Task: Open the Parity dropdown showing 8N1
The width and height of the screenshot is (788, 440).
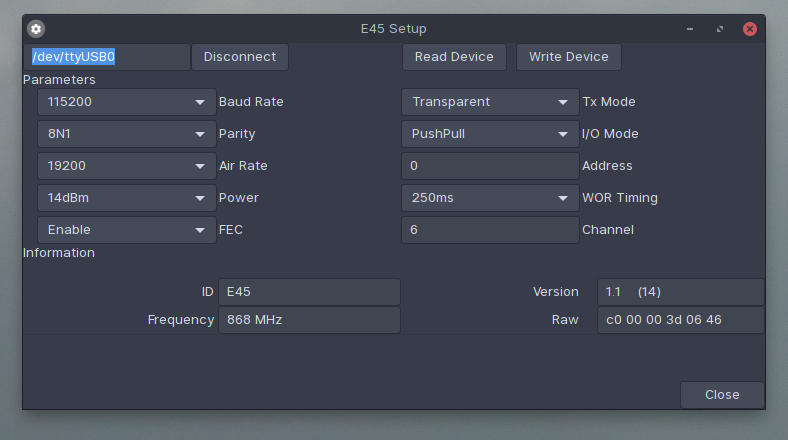Action: [127, 134]
